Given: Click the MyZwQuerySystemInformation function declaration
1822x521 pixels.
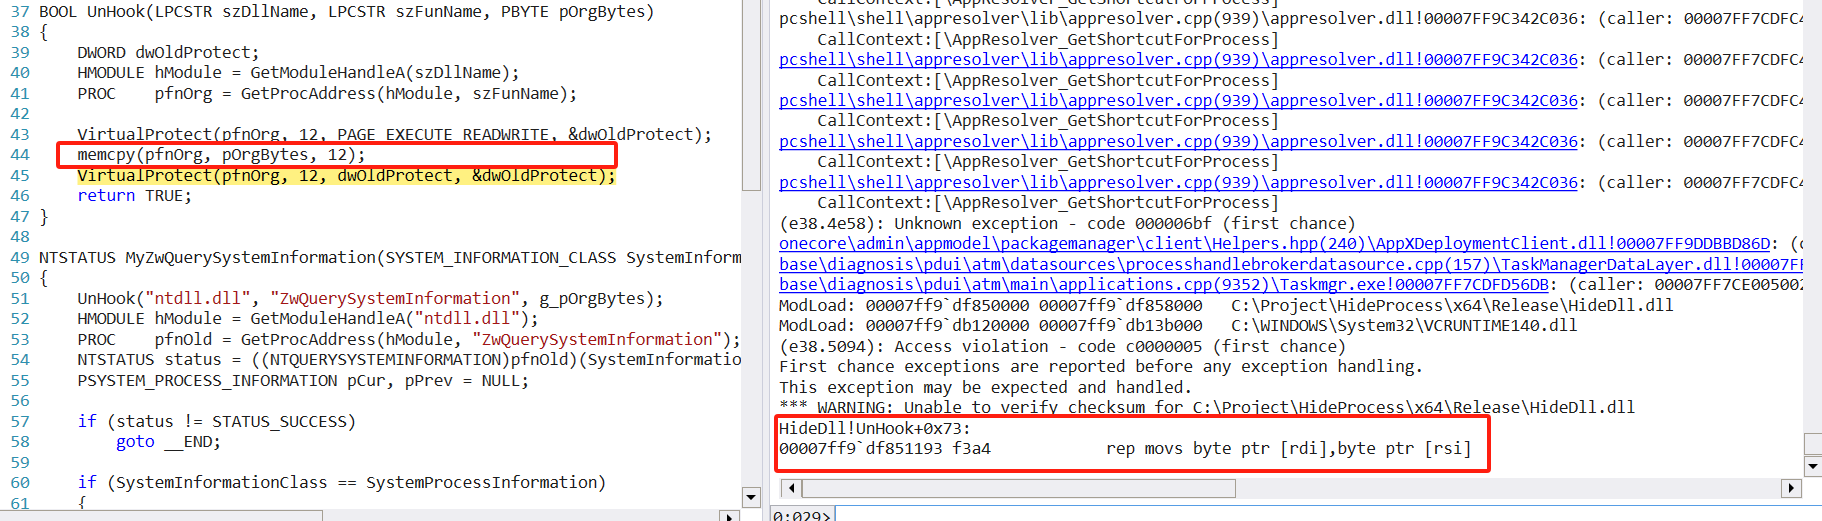Looking at the screenshot, I should (x=390, y=258).
